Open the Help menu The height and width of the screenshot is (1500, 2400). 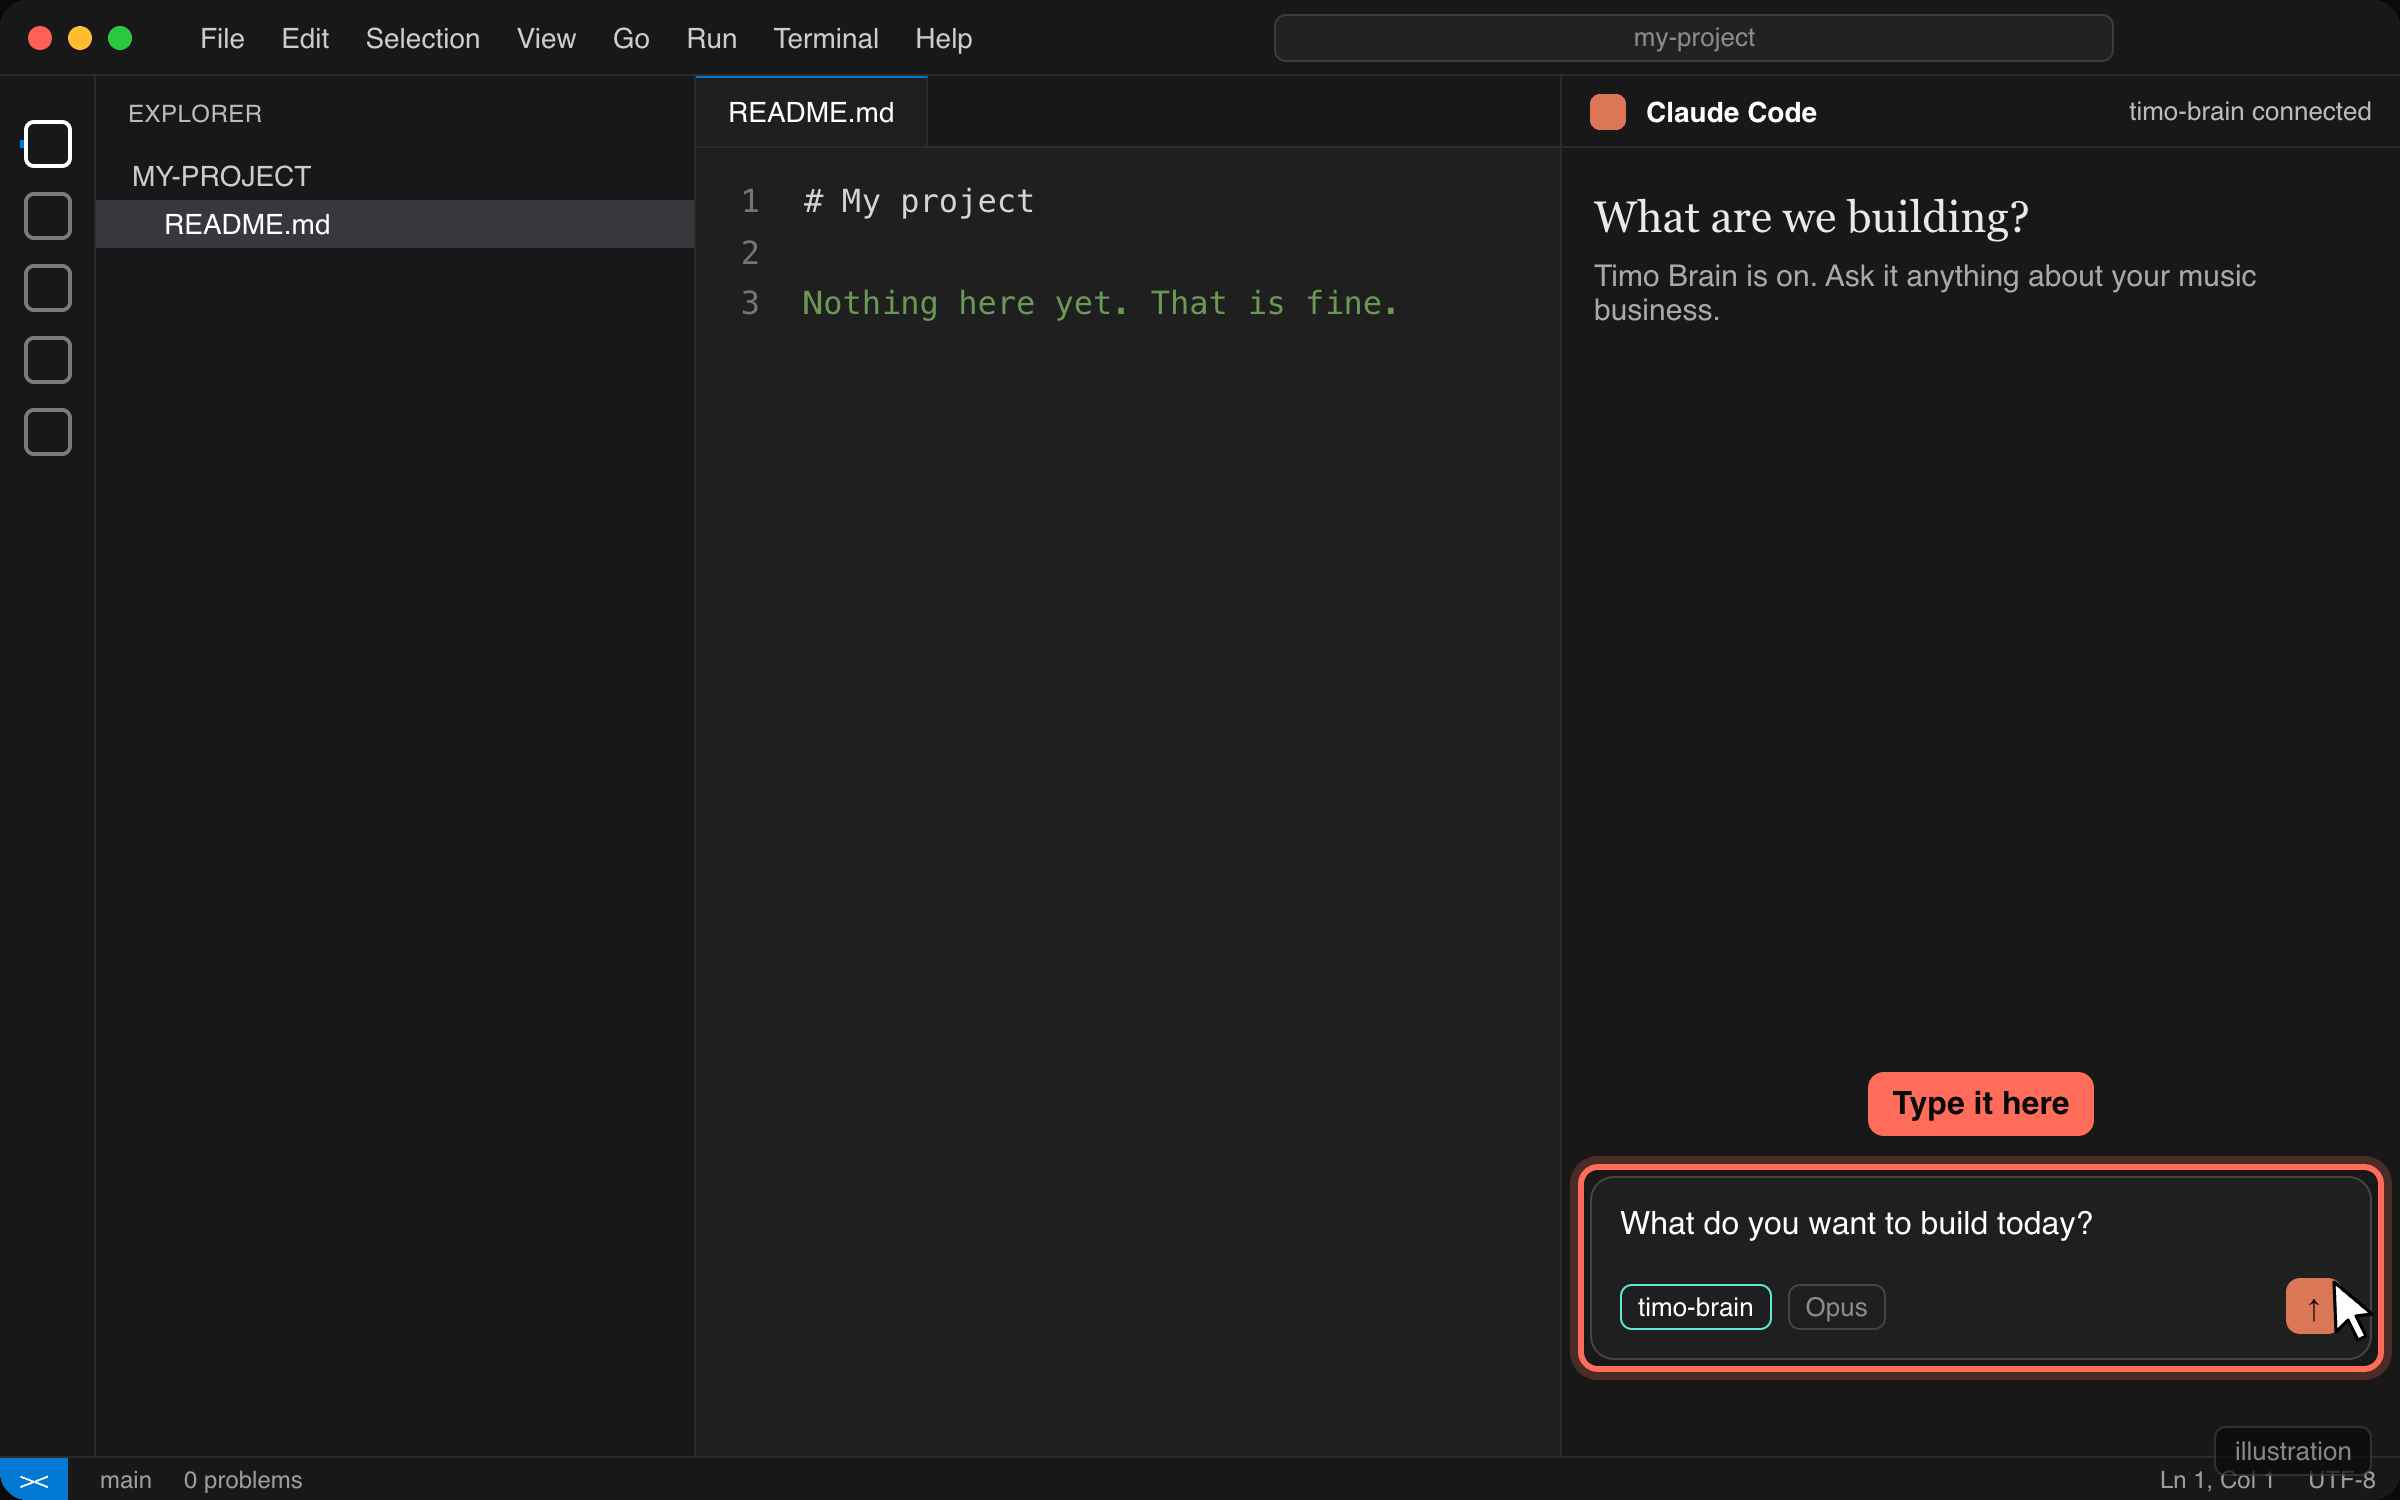pyautogui.click(x=943, y=38)
